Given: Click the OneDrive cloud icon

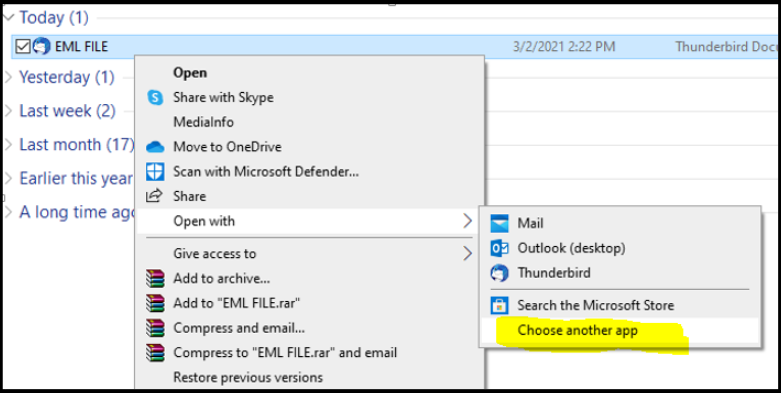Looking at the screenshot, I should (x=155, y=147).
